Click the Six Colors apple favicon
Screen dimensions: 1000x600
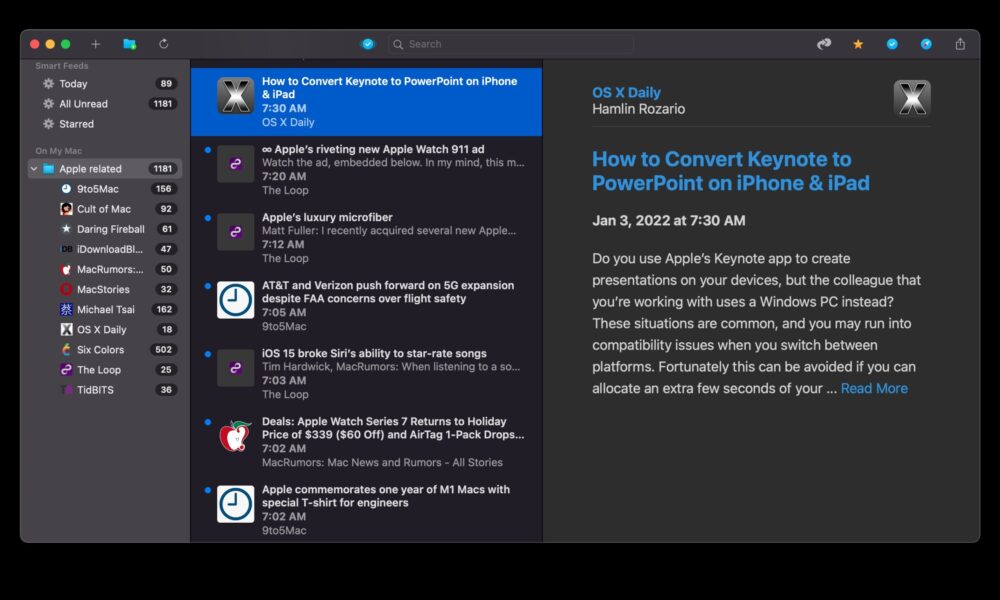66,349
